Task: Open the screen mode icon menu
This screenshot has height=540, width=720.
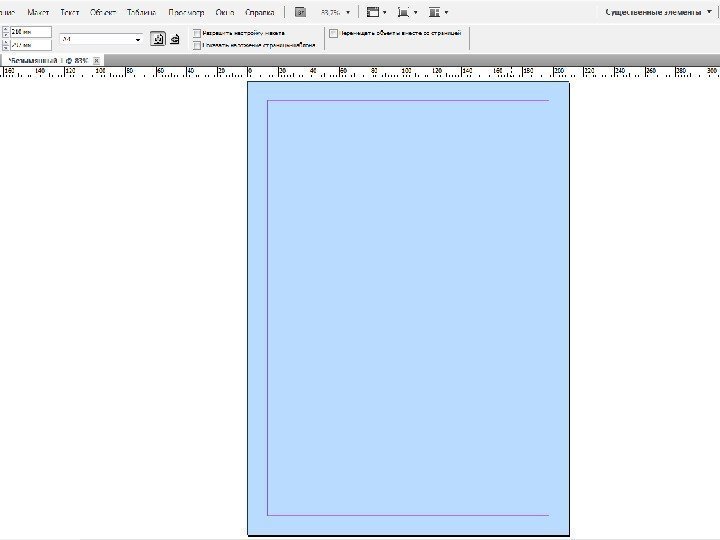Action: pyautogui.click(x=407, y=12)
